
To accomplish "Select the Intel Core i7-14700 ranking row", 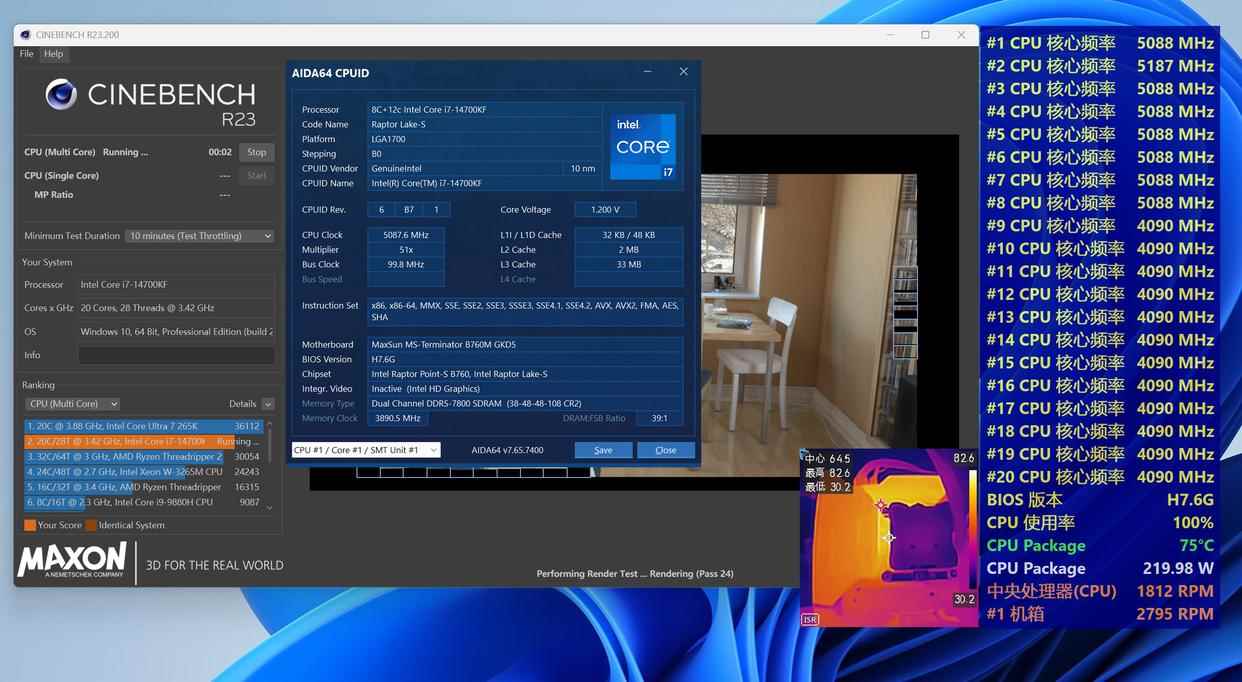I will (x=143, y=441).
